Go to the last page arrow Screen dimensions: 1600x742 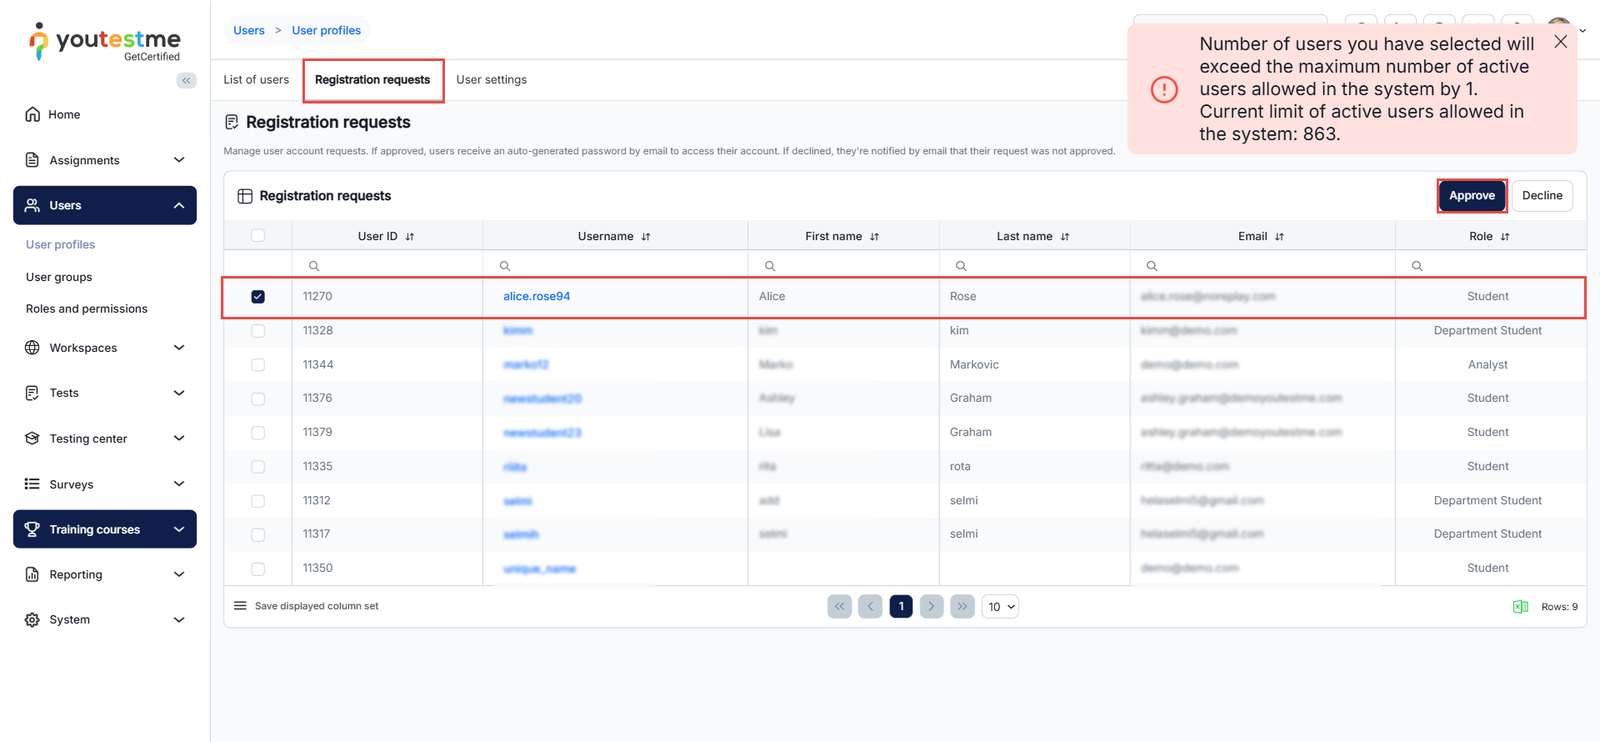click(962, 607)
